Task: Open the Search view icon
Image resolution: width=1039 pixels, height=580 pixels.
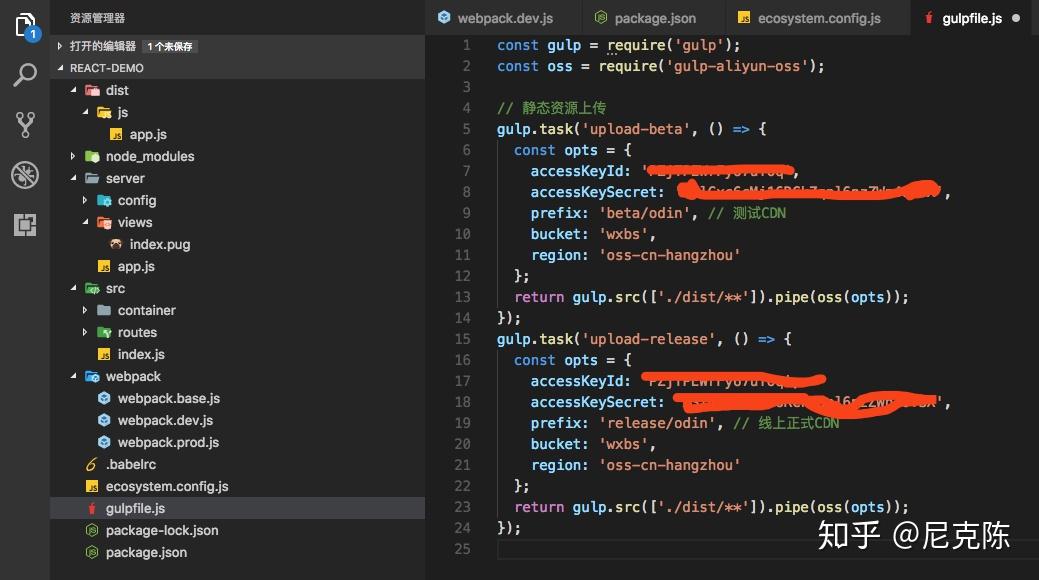Action: coord(25,75)
